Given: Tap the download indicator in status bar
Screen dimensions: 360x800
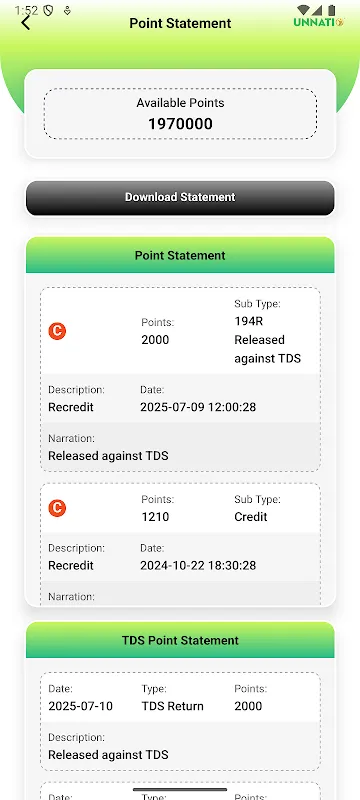Looking at the screenshot, I should click(x=67, y=10).
